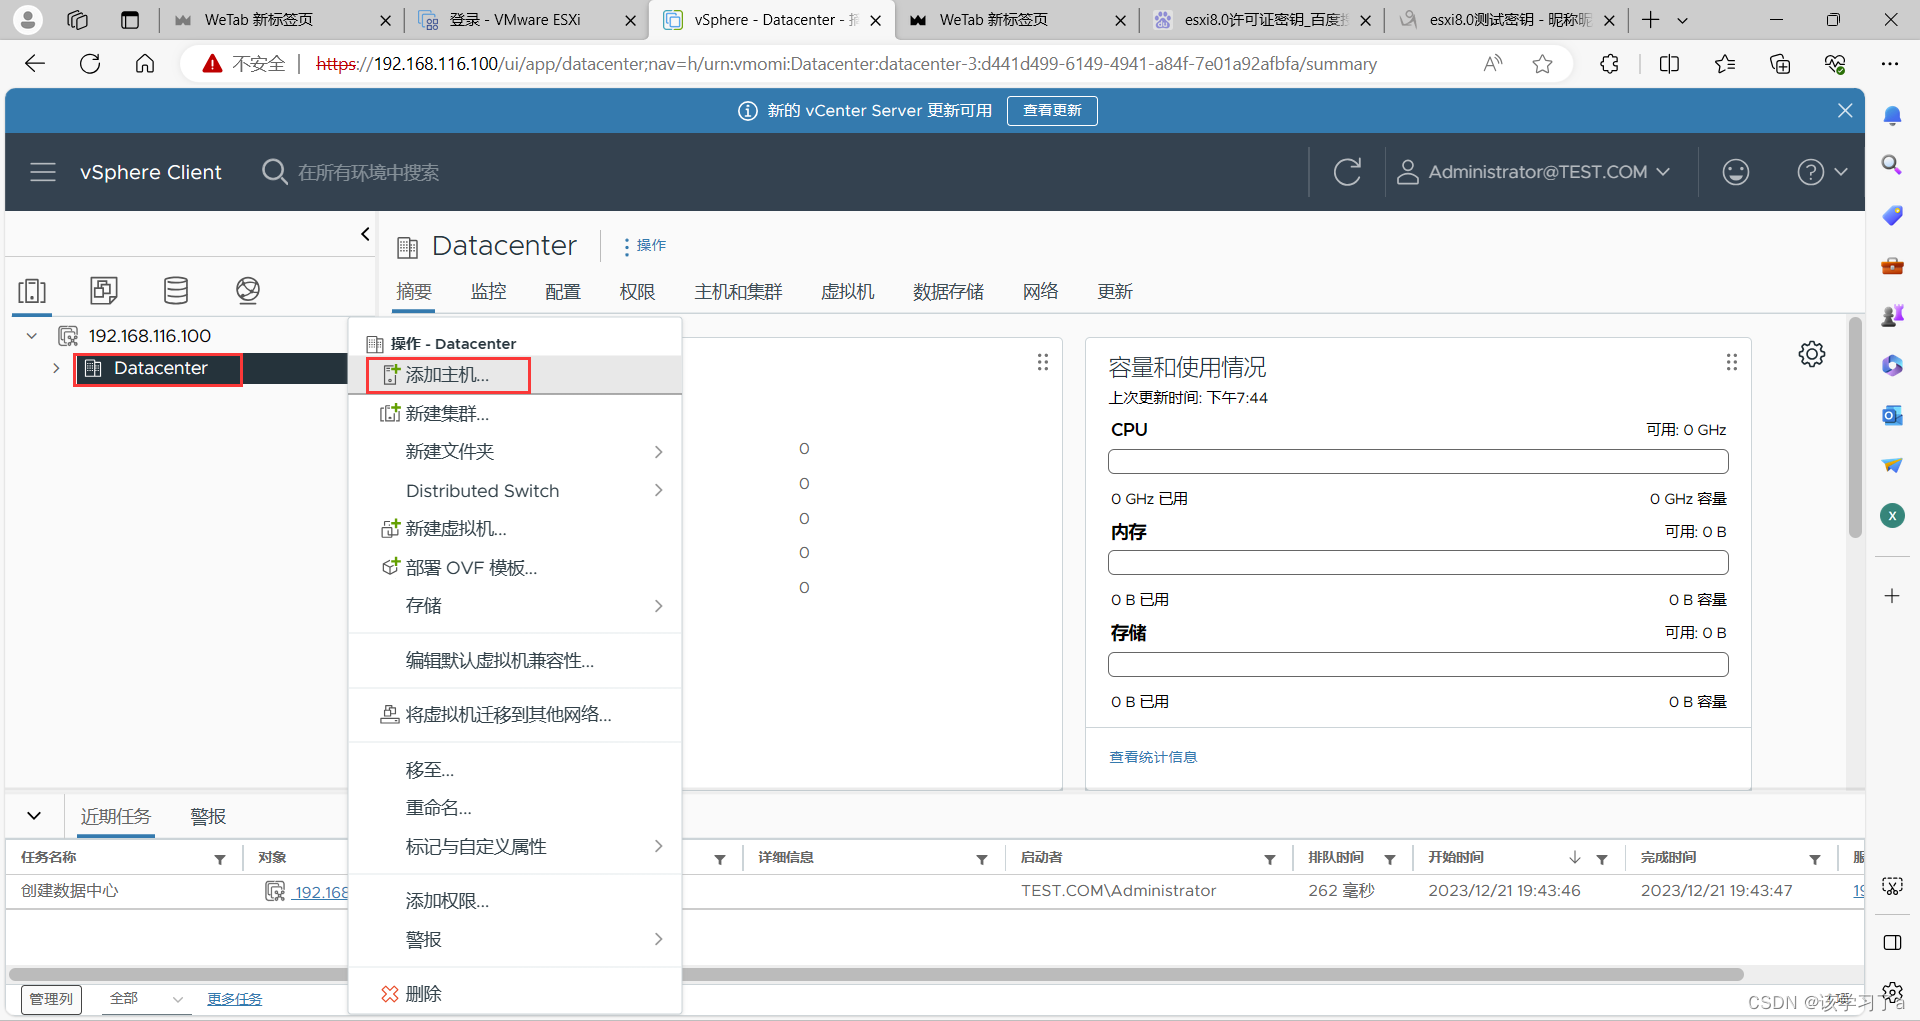Collapse the recent tasks panel chevron
1920x1021 pixels.
34,816
